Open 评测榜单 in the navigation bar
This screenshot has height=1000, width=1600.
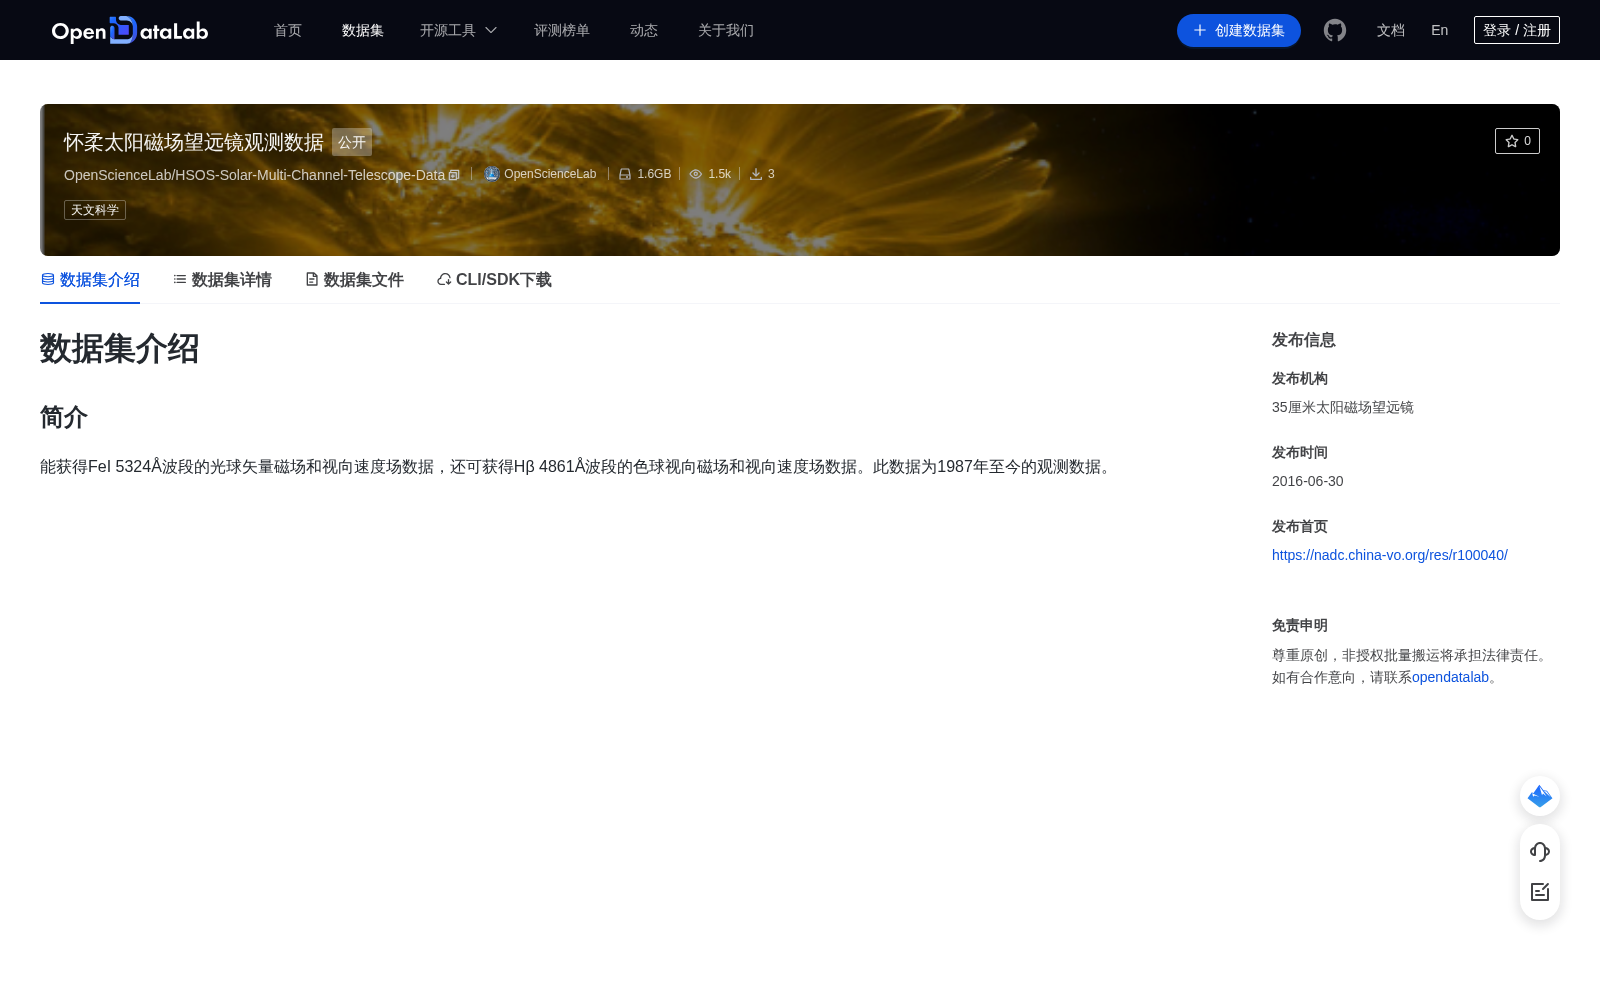pyautogui.click(x=562, y=30)
